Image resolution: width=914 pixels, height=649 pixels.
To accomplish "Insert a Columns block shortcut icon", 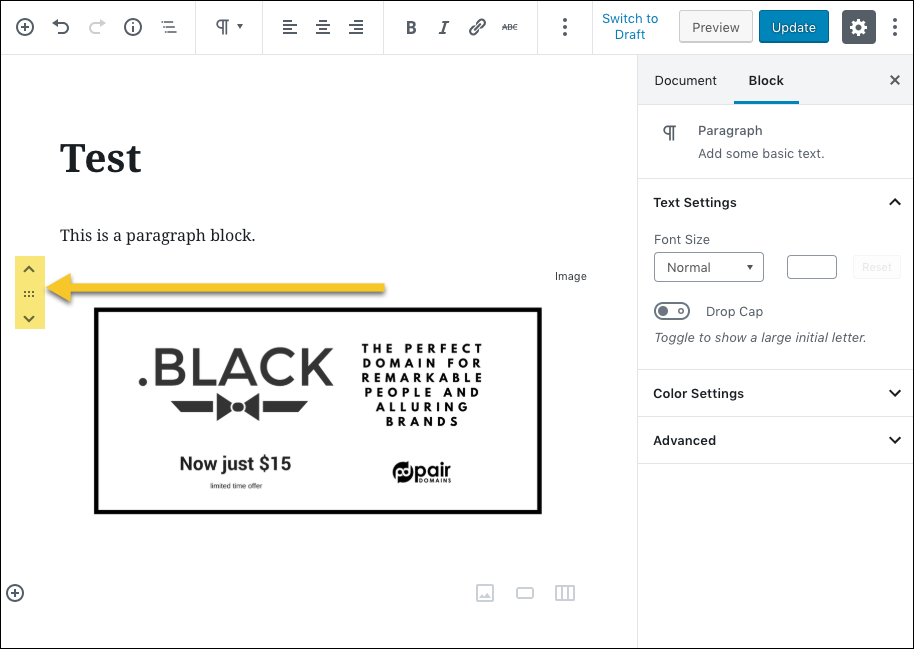I will pyautogui.click(x=565, y=593).
